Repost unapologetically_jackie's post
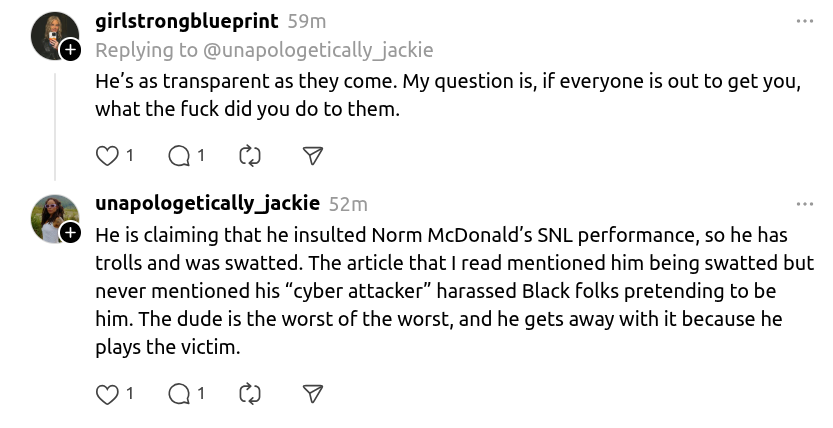This screenshot has width=833, height=428. [x=250, y=394]
